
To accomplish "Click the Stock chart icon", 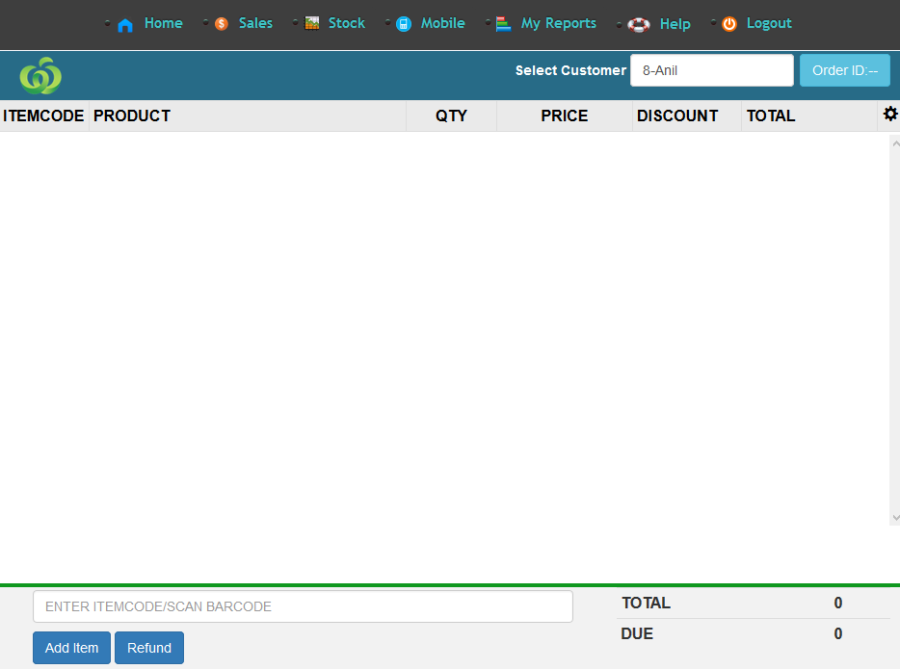I will pos(312,23).
